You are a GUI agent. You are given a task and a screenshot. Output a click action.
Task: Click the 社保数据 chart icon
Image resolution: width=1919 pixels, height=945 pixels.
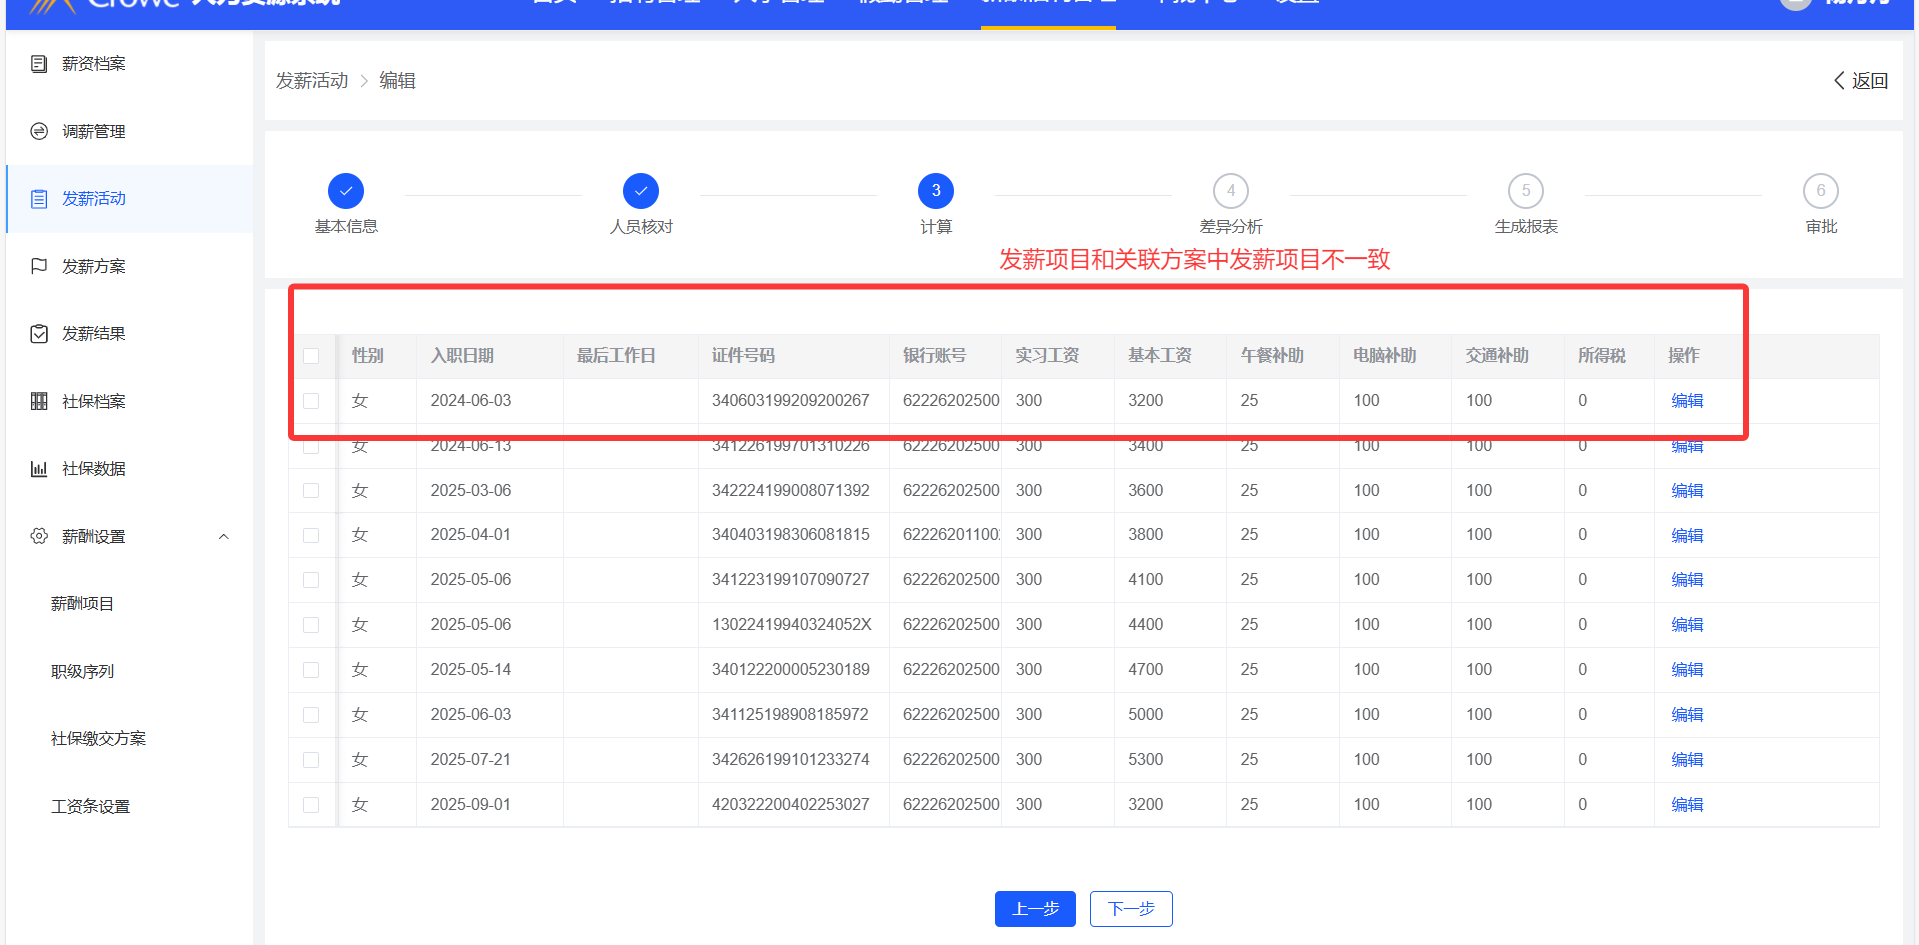tap(39, 469)
